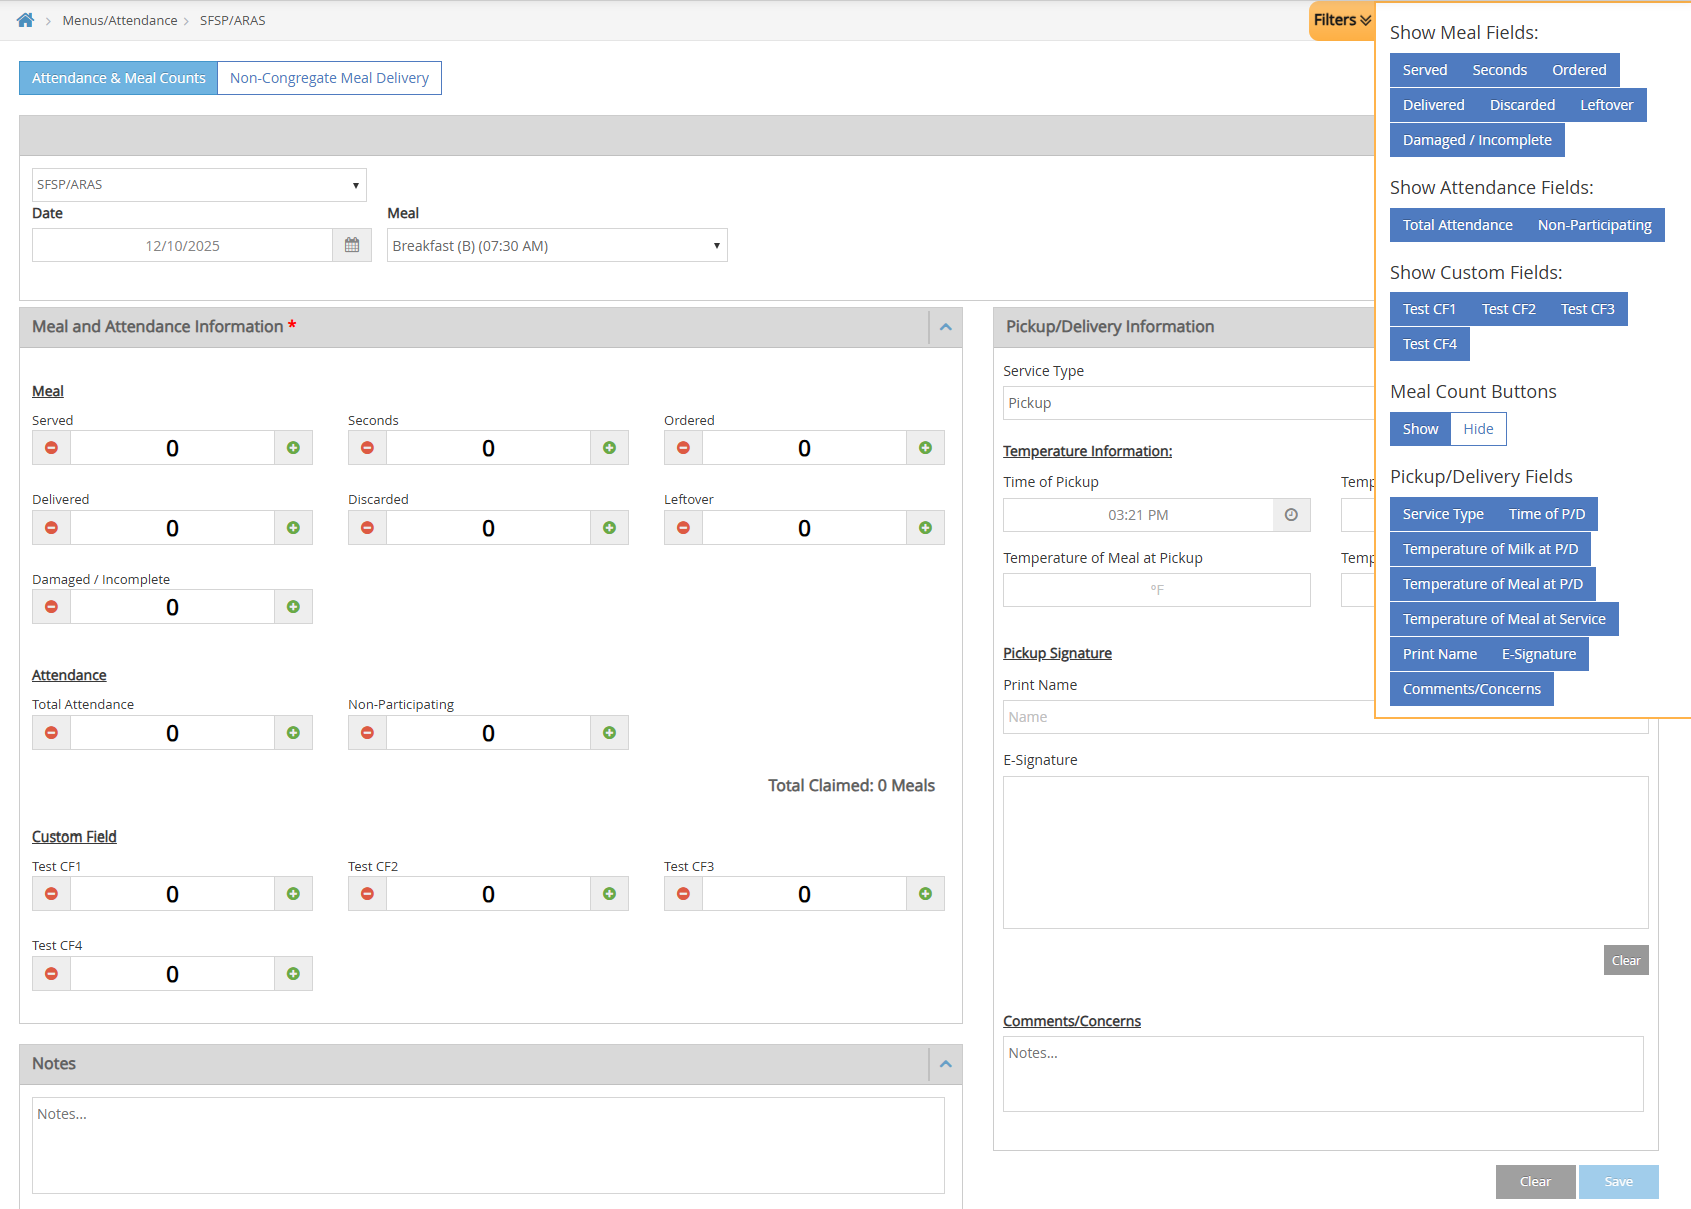Collapse the Notes section with its chevron
The height and width of the screenshot is (1209, 1691).
(x=944, y=1064)
